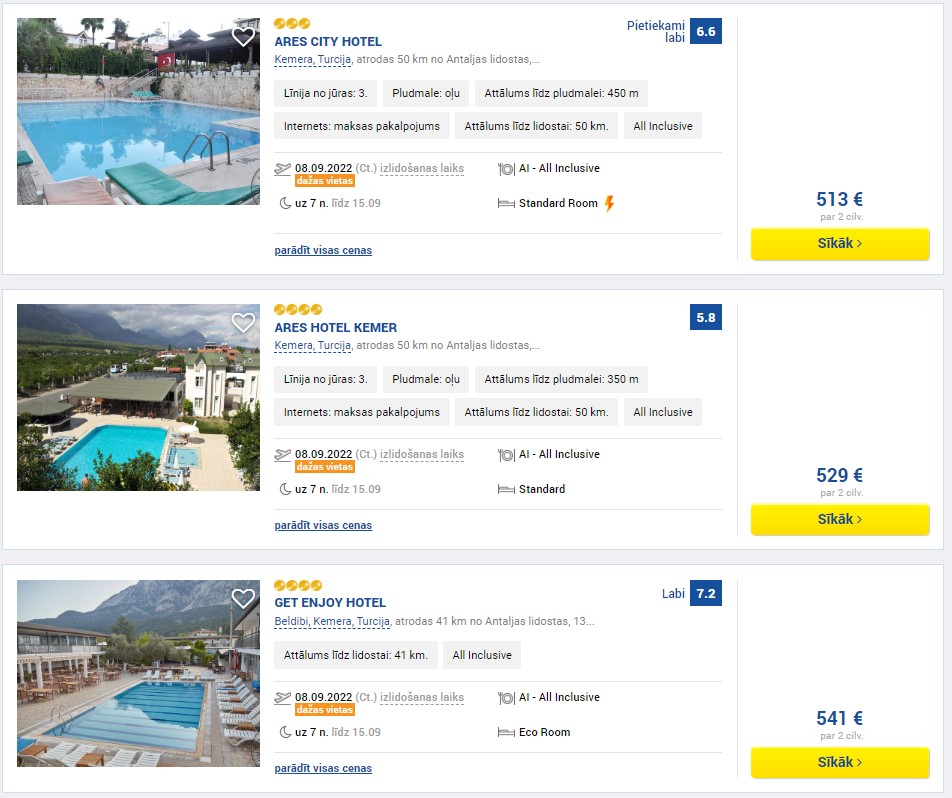Click moon nights icon for Ares Hotel Kemer

[285, 489]
